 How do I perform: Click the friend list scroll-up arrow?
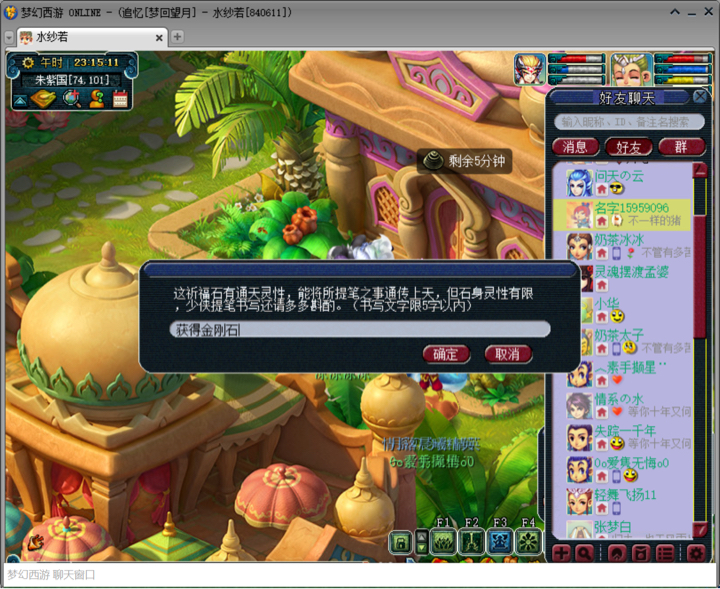(700, 171)
